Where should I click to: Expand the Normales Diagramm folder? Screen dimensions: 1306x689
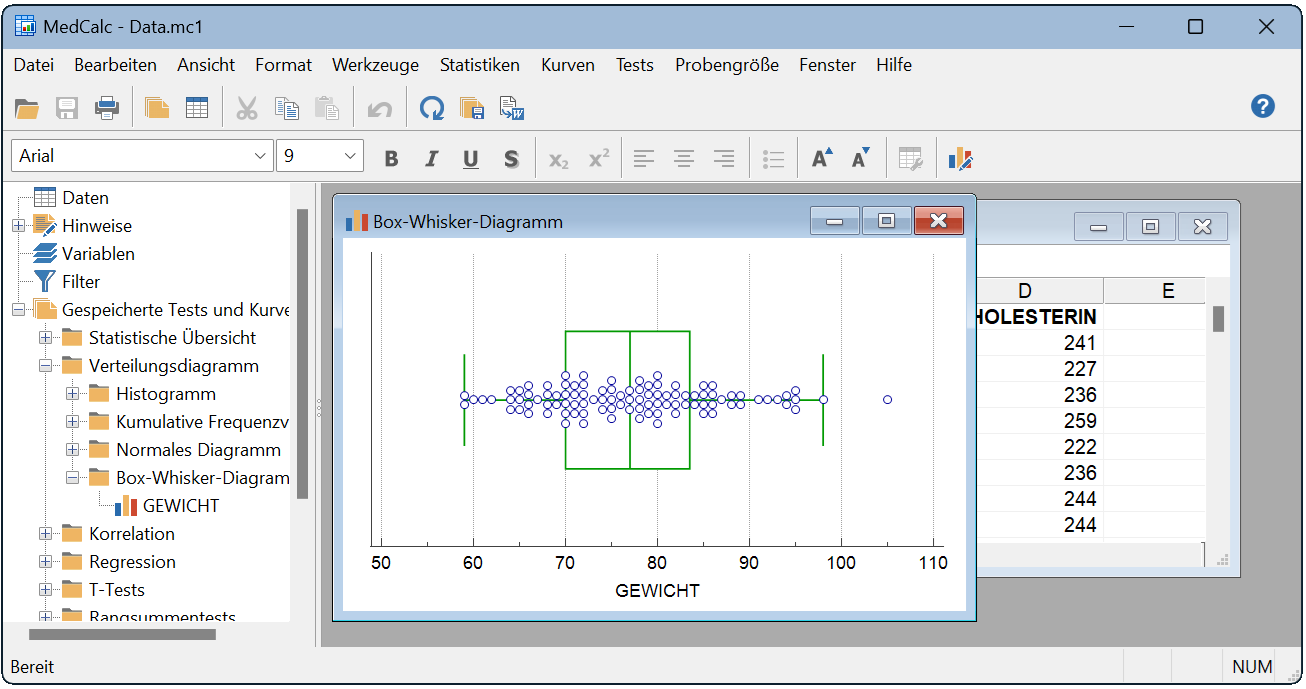[x=72, y=450]
